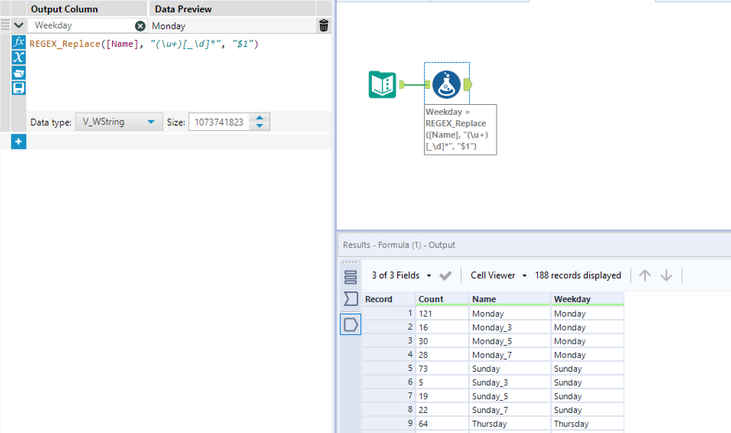
Task: Select the Formula tool on canvas
Action: coord(446,84)
